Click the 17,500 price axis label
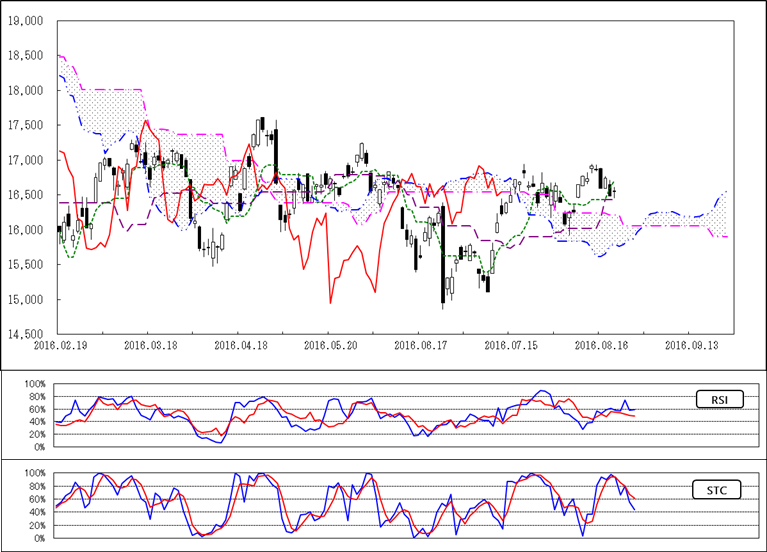This screenshot has height=552, width=767. pyautogui.click(x=27, y=125)
